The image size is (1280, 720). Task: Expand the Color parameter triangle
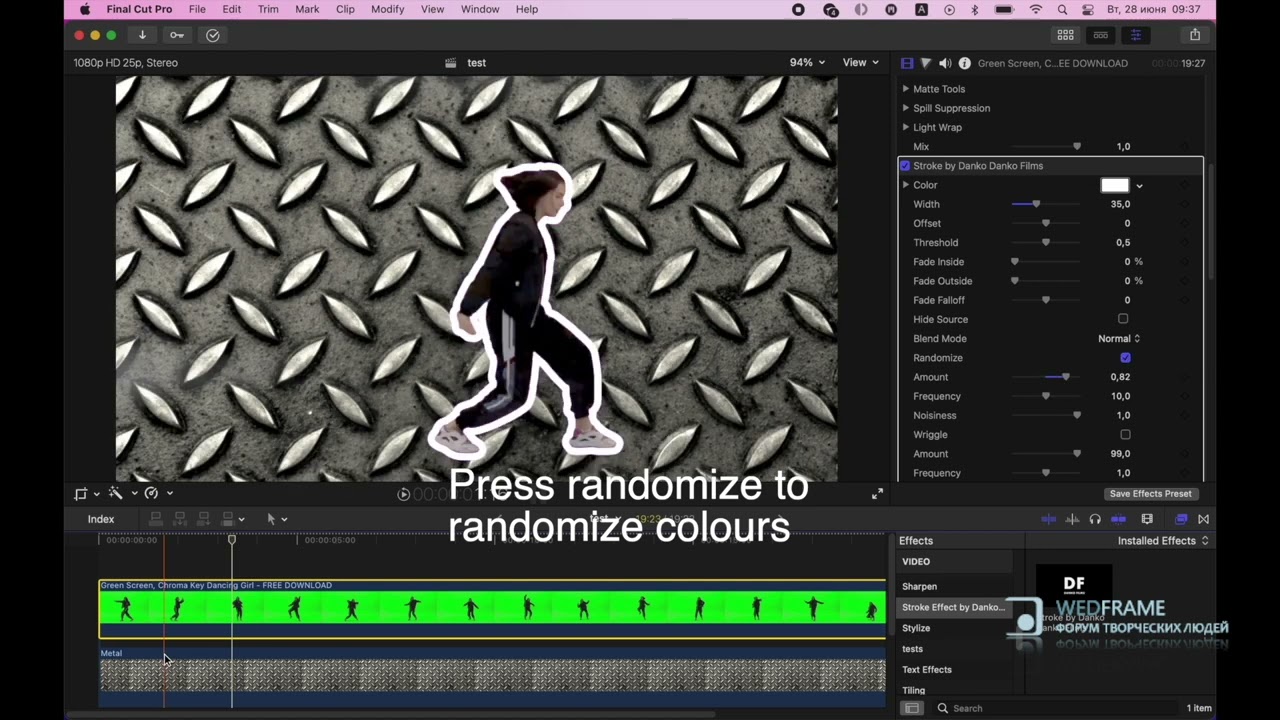pos(906,185)
